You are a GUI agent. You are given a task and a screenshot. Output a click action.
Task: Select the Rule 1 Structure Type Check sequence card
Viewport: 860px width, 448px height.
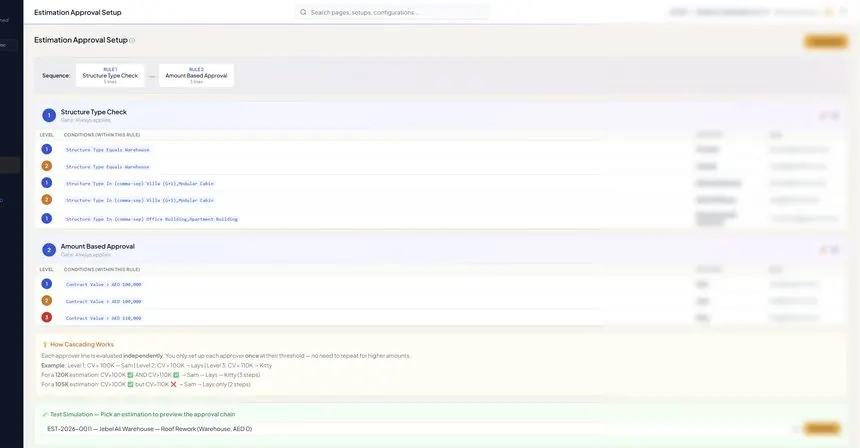(110, 76)
